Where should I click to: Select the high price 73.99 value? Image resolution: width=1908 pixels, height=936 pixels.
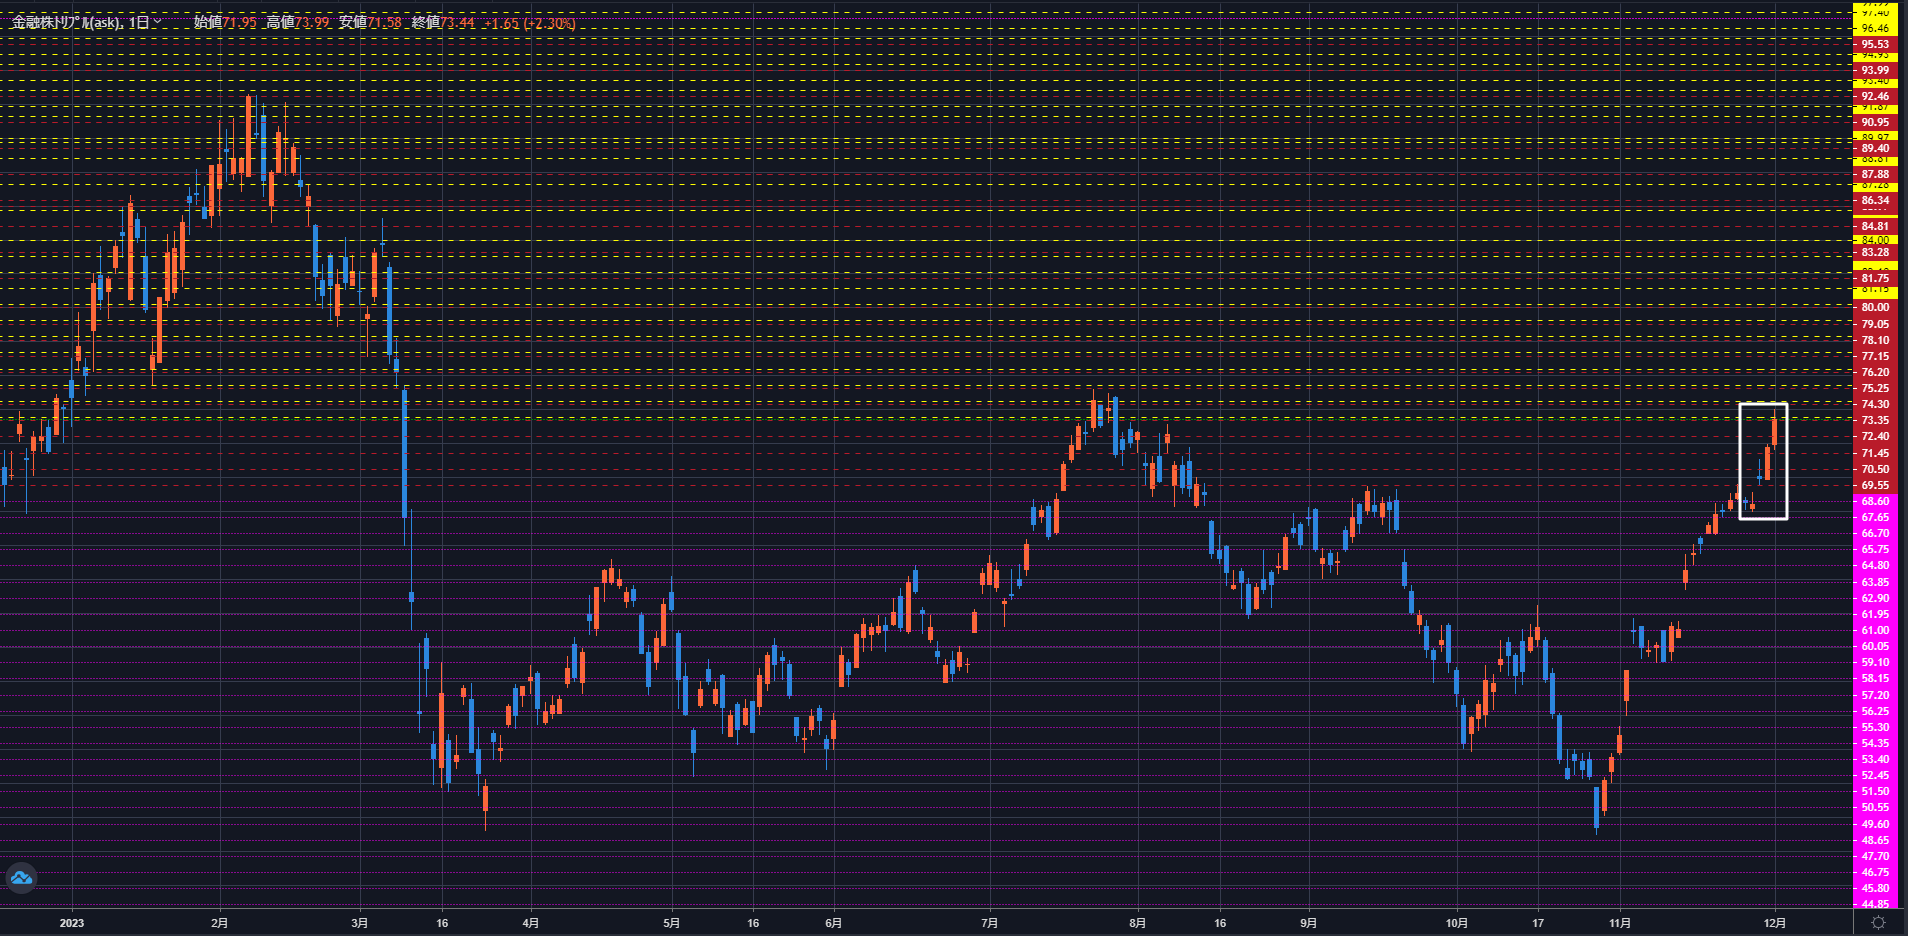[x=312, y=22]
